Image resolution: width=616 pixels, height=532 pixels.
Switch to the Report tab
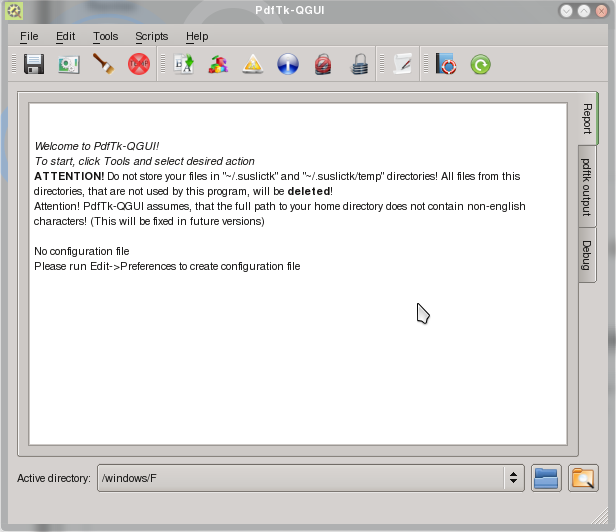click(587, 119)
